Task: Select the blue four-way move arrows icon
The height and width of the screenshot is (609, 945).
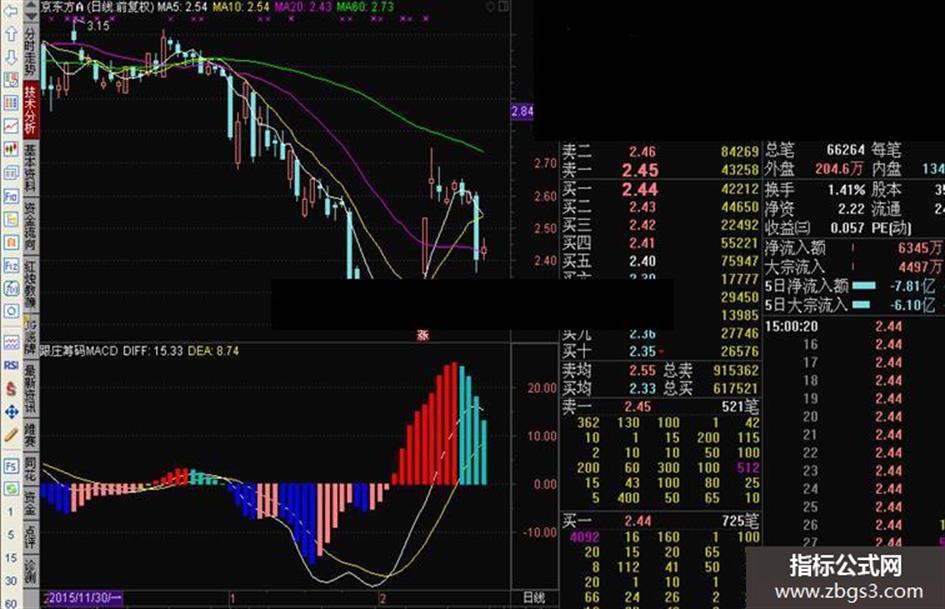Action: [11, 412]
